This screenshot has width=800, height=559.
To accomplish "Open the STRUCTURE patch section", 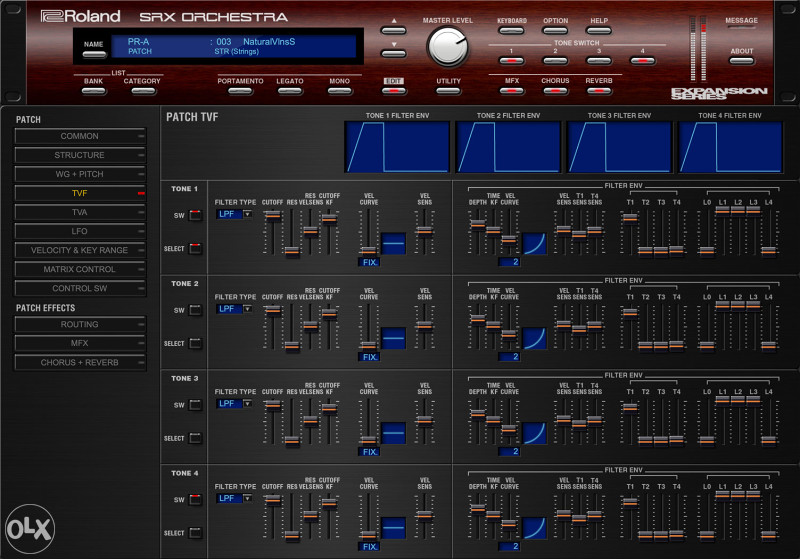I will 80,155.
